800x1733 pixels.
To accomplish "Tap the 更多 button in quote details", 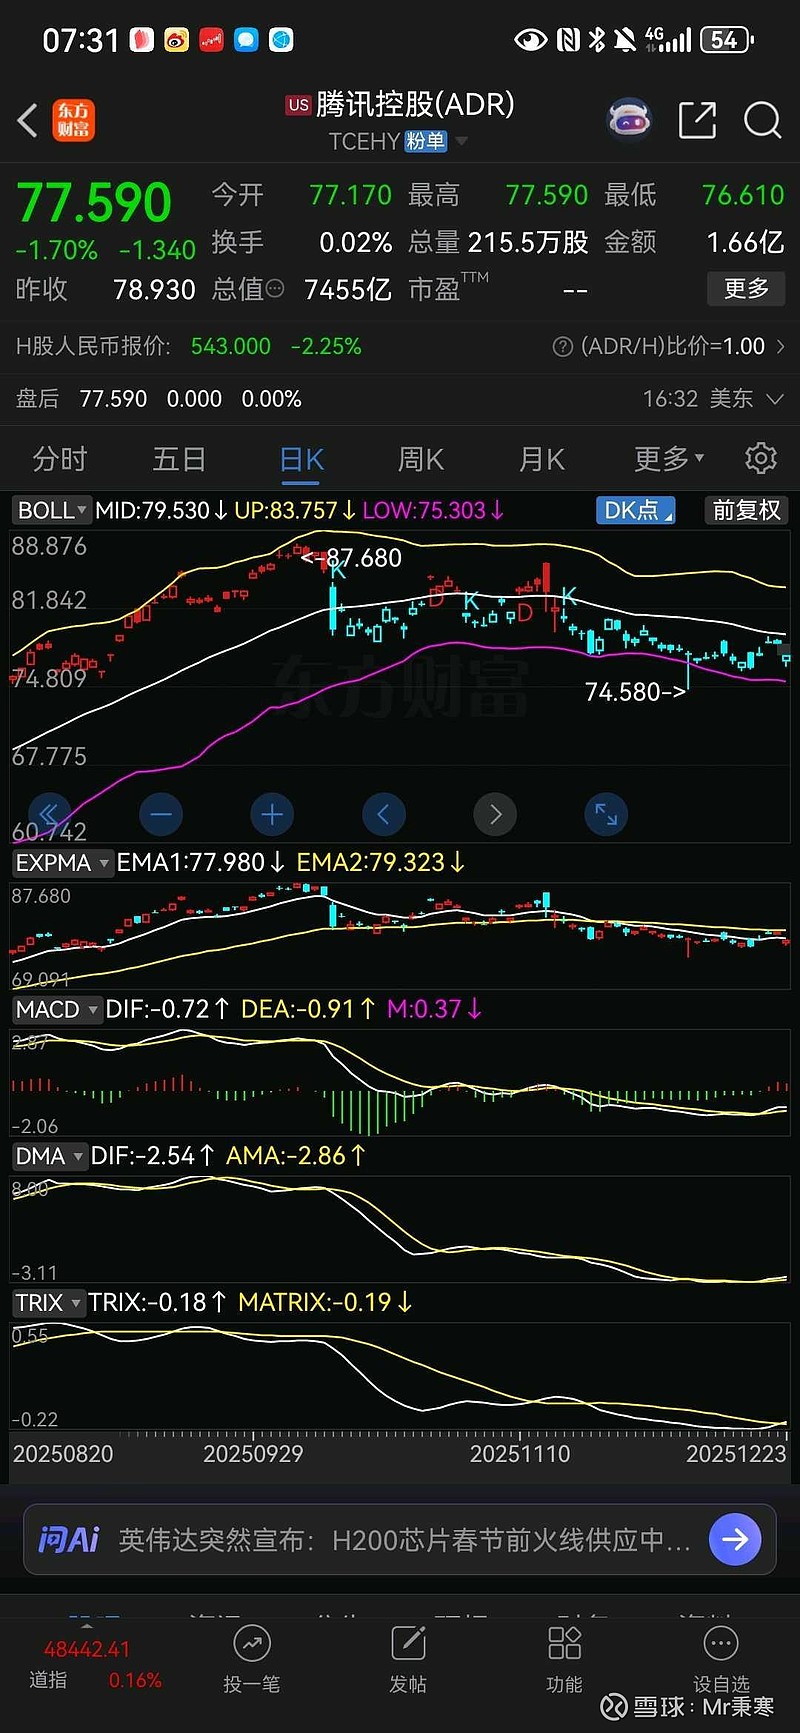I will pos(746,289).
